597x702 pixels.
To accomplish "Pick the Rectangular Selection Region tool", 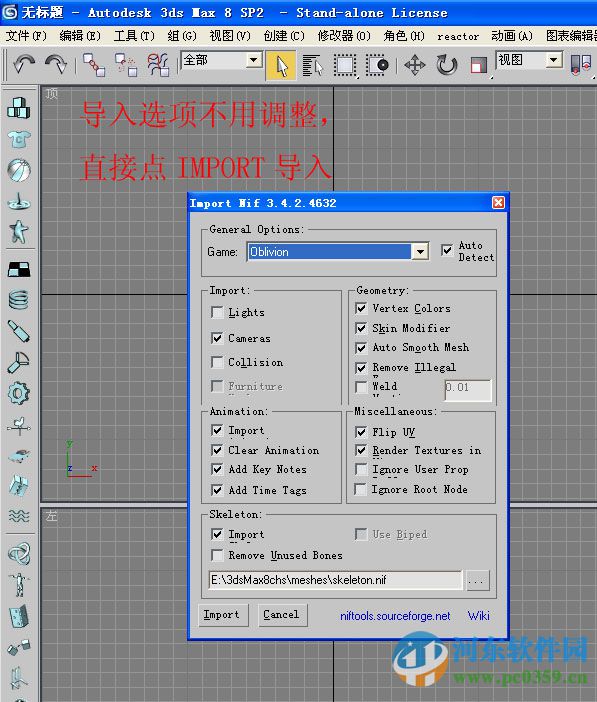I will click(x=344, y=66).
